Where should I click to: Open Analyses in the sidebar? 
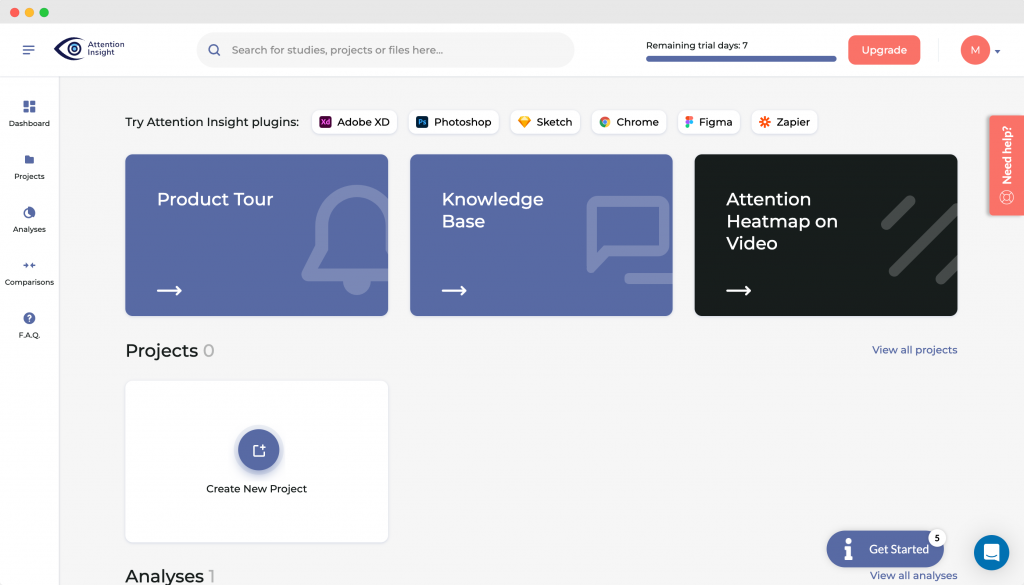coord(29,220)
